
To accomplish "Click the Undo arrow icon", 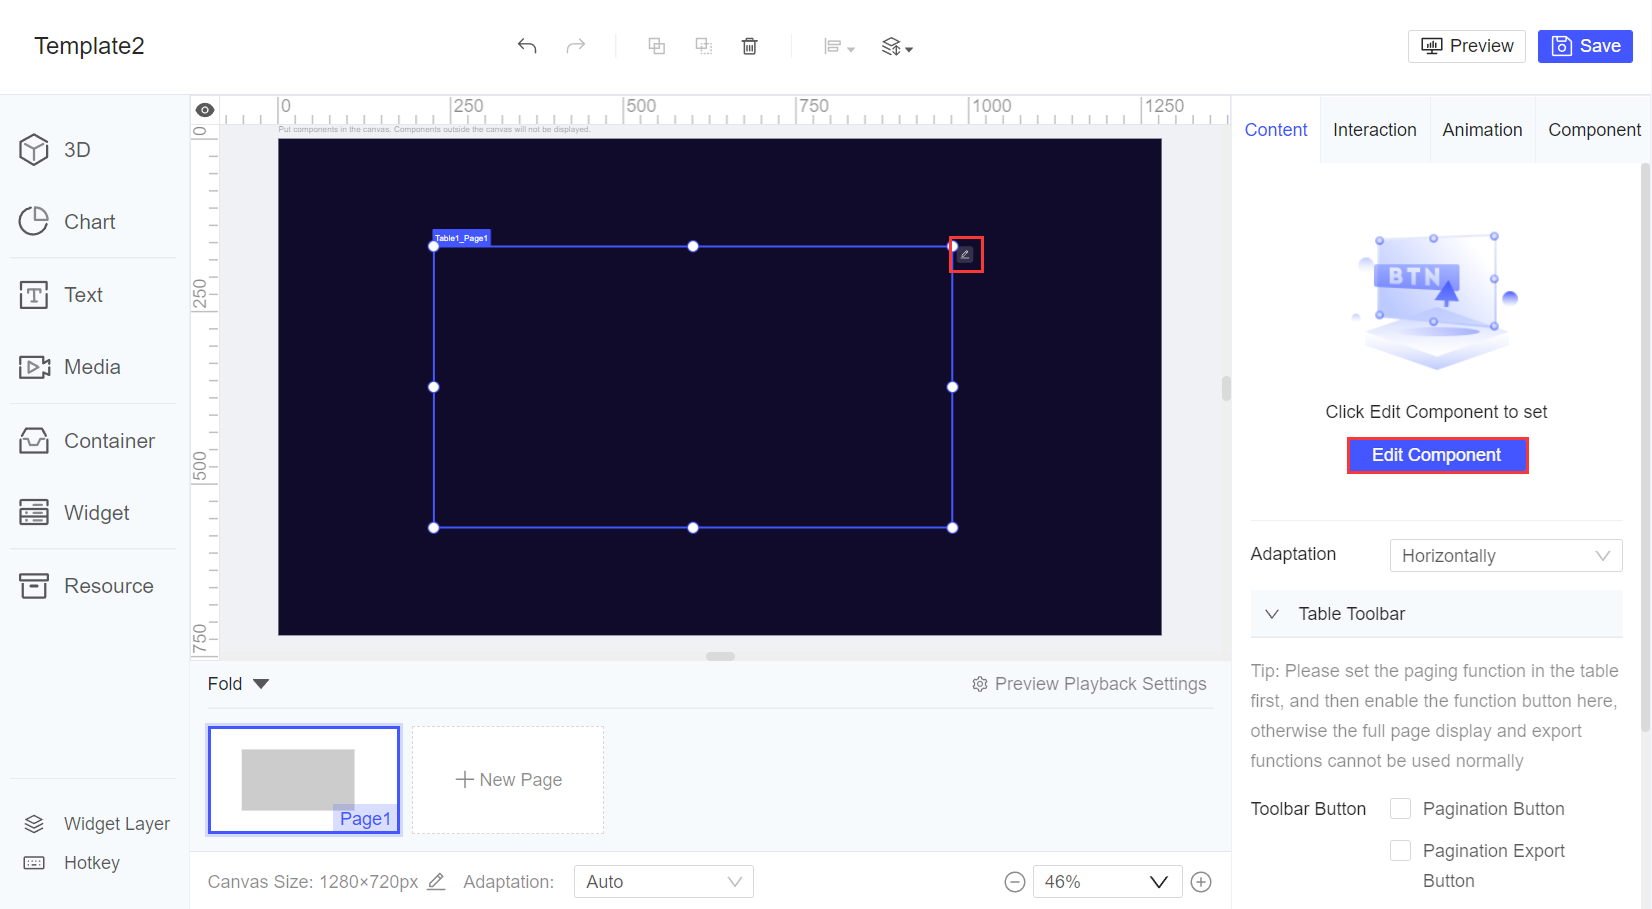I will [527, 46].
